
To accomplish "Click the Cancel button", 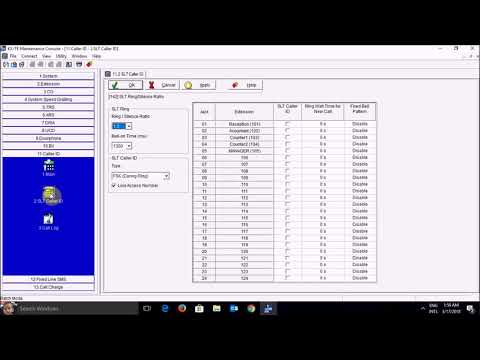I will pyautogui.click(x=162, y=85).
